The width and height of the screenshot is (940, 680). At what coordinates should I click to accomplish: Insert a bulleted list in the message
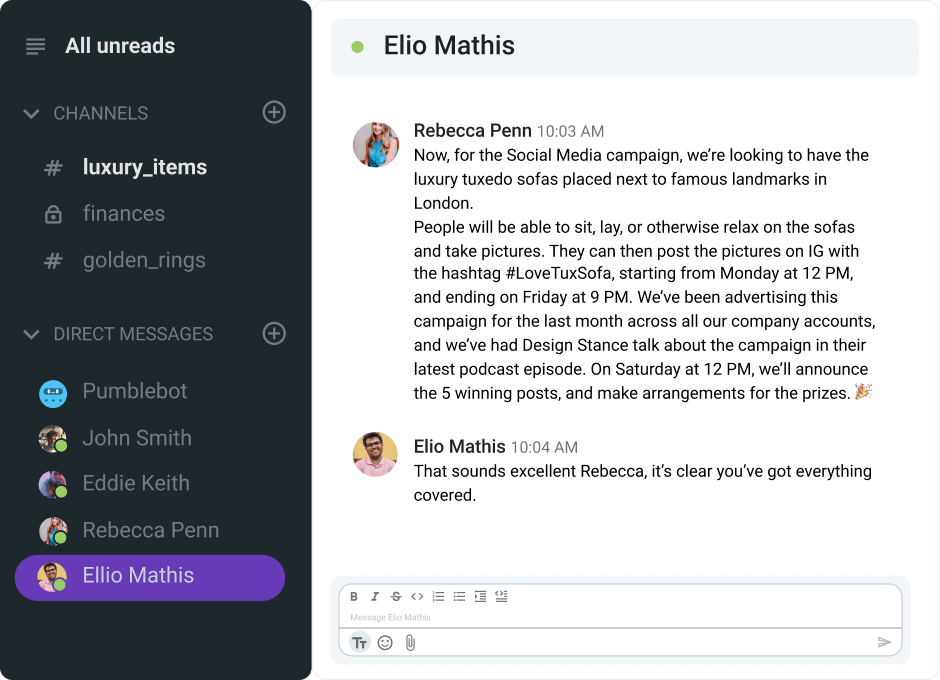coord(459,596)
